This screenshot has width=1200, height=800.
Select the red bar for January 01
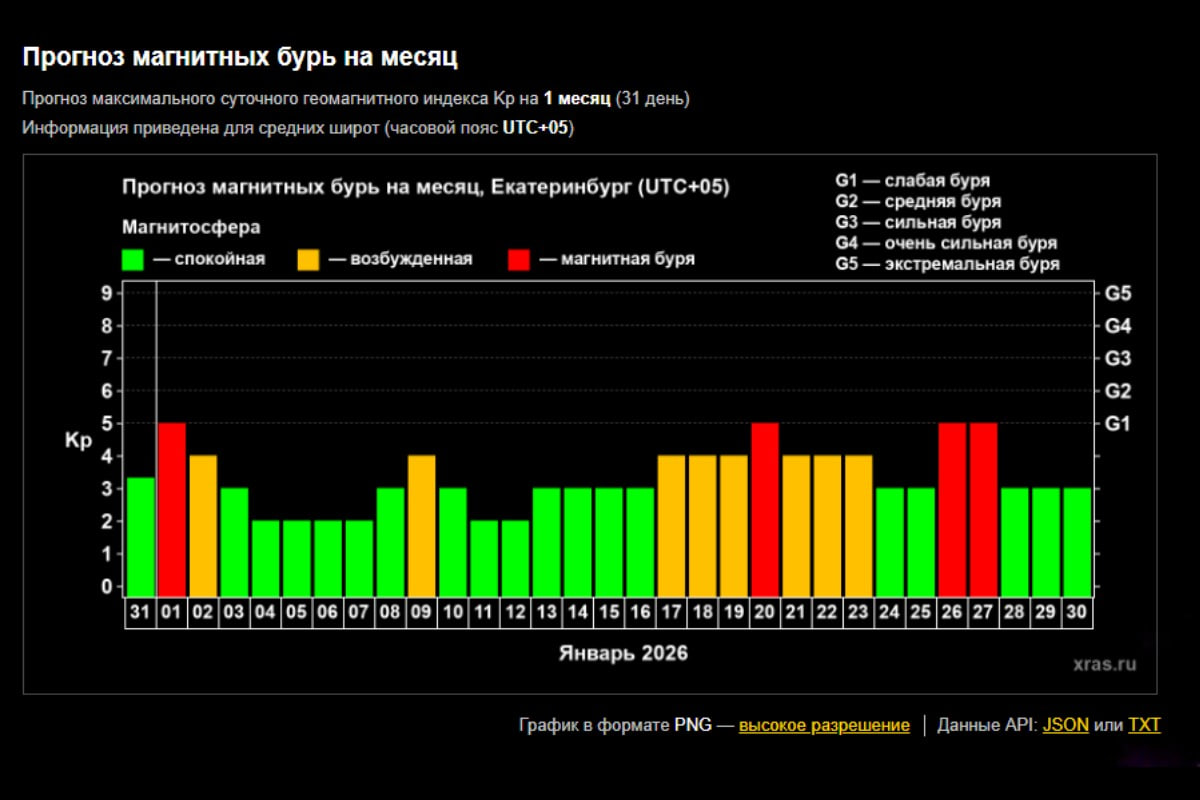pos(172,508)
